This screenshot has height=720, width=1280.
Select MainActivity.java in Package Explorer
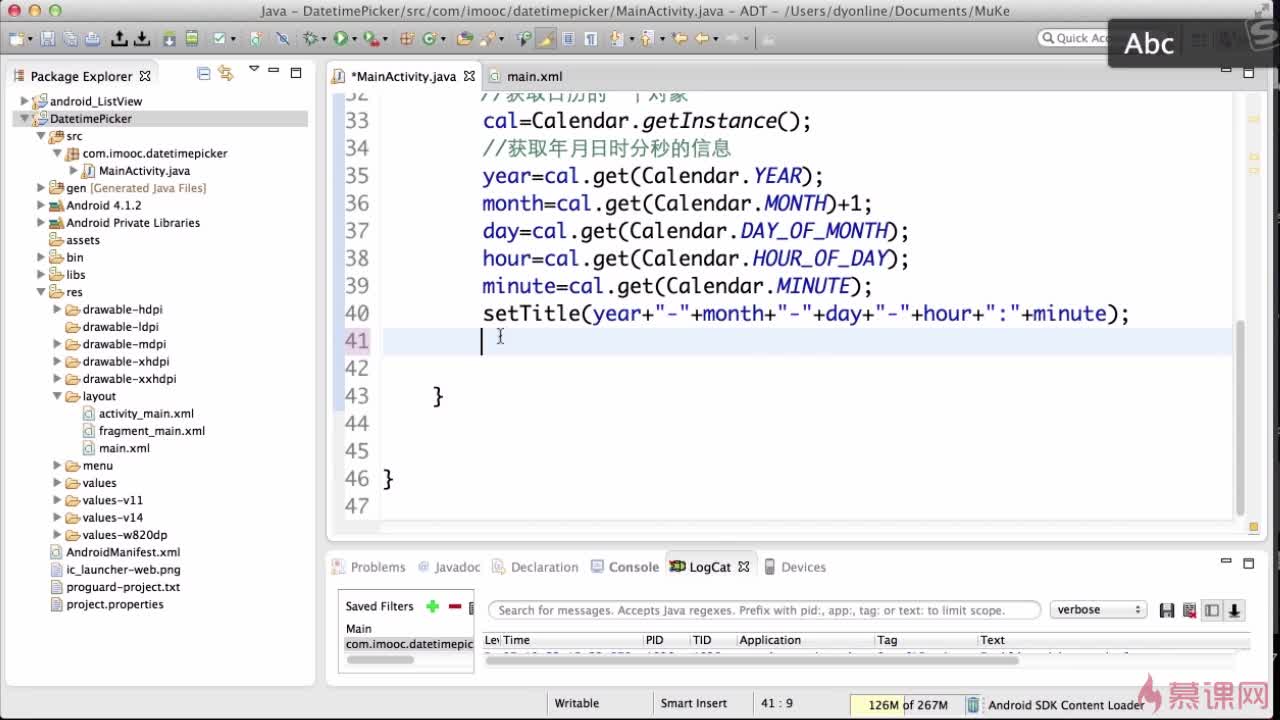click(x=144, y=171)
